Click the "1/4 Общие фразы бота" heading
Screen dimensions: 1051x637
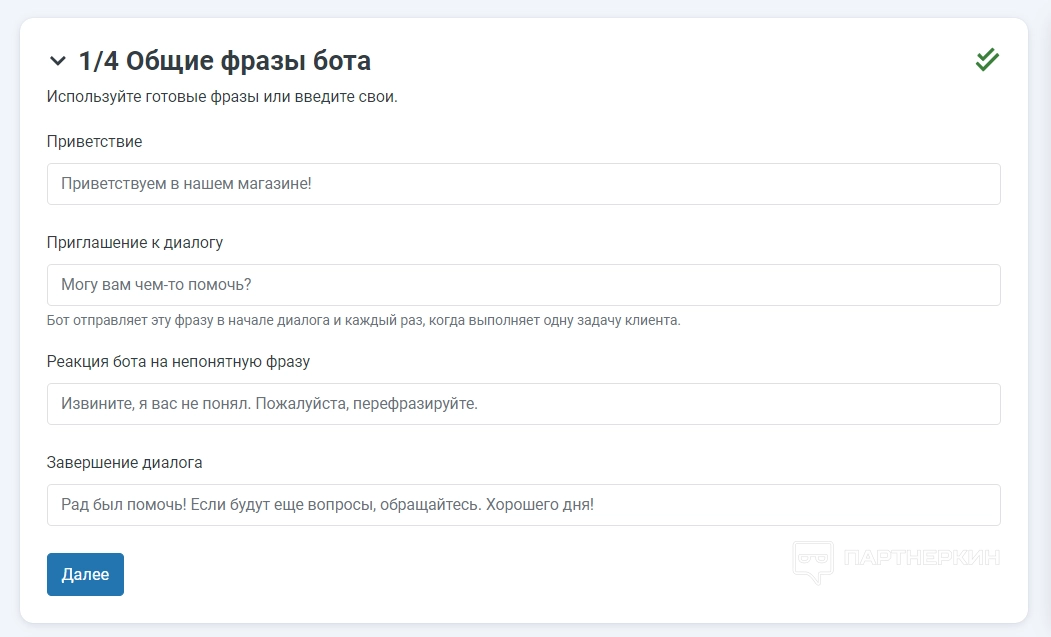(225, 61)
